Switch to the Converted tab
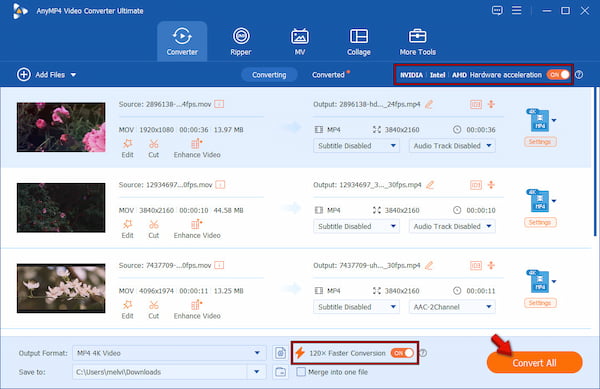 pos(328,75)
